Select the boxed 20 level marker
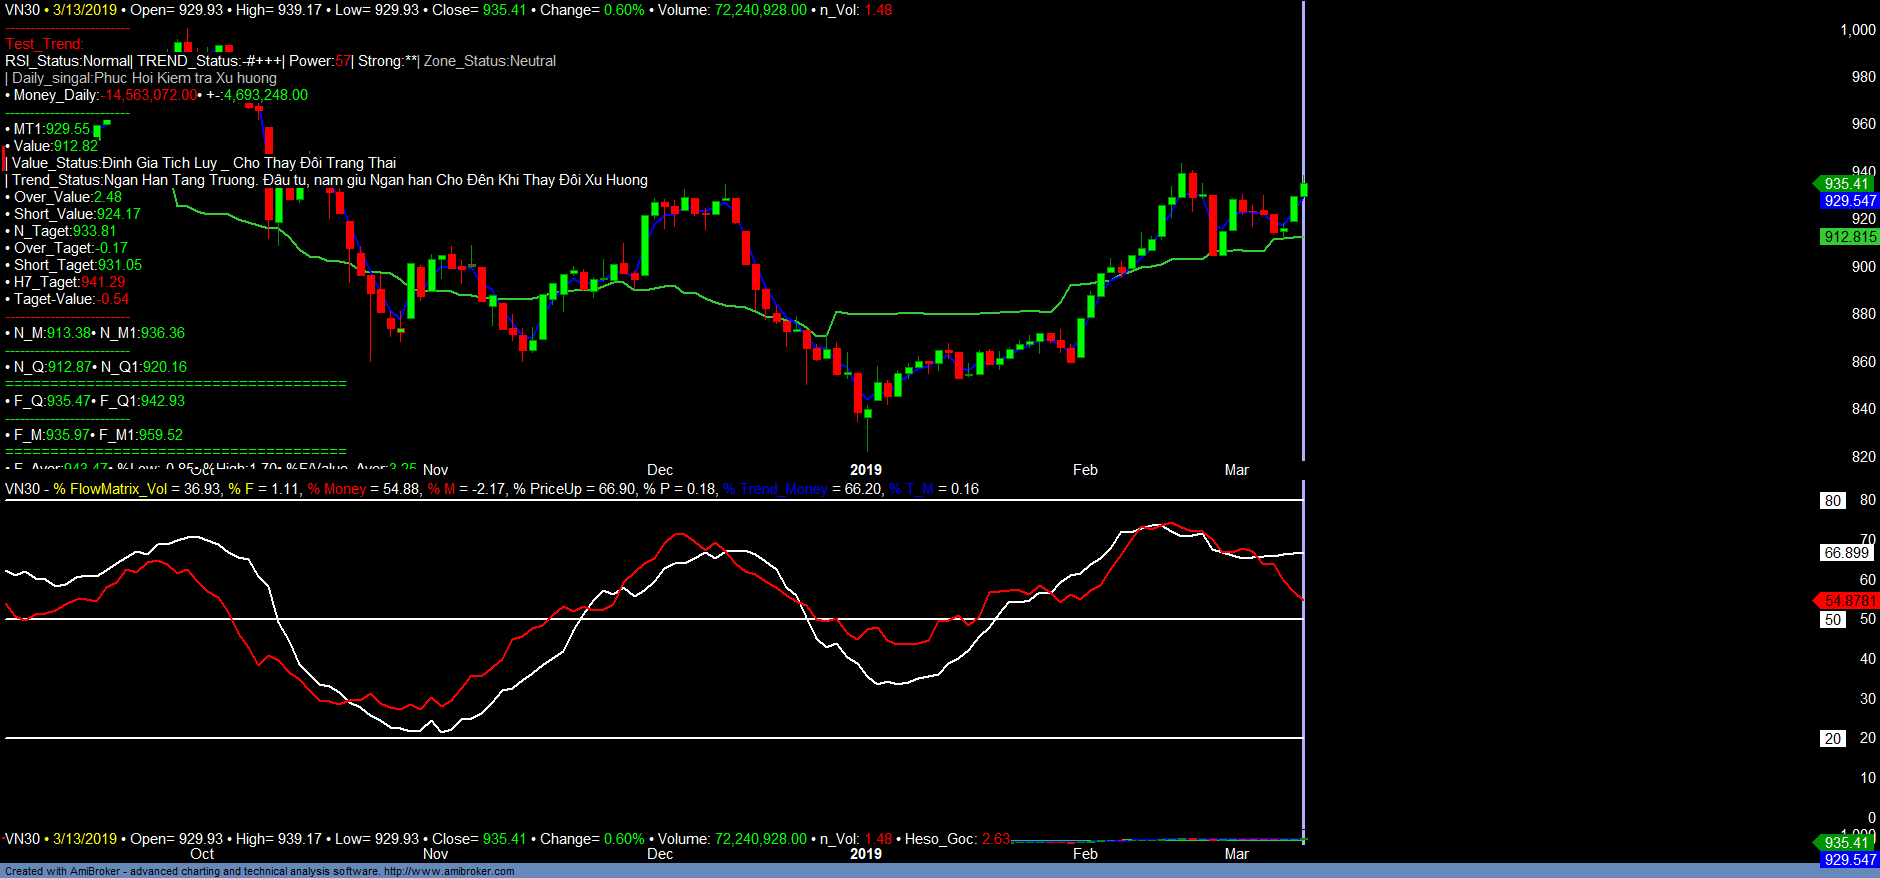The width and height of the screenshot is (1880, 878). point(1832,739)
